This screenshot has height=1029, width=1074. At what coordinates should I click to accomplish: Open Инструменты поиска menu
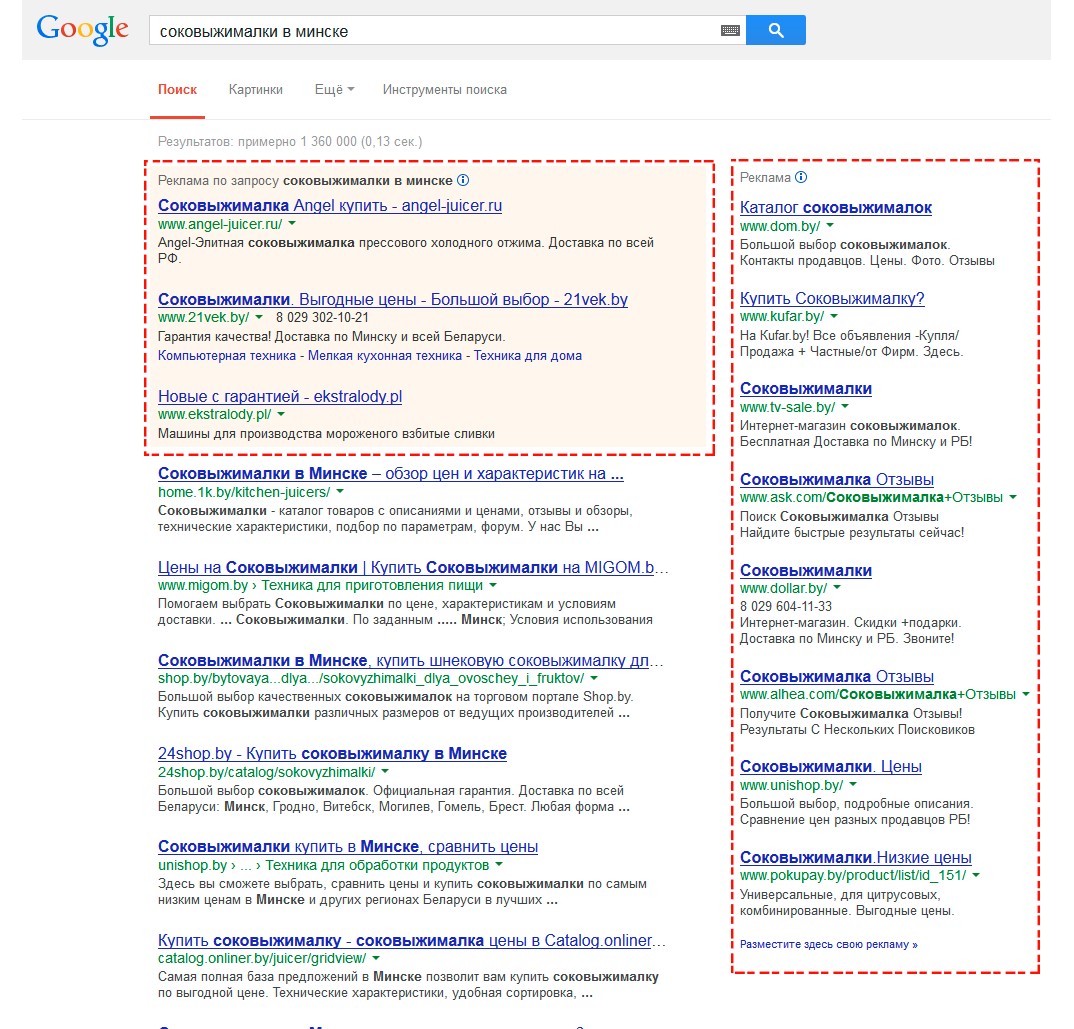tap(445, 90)
